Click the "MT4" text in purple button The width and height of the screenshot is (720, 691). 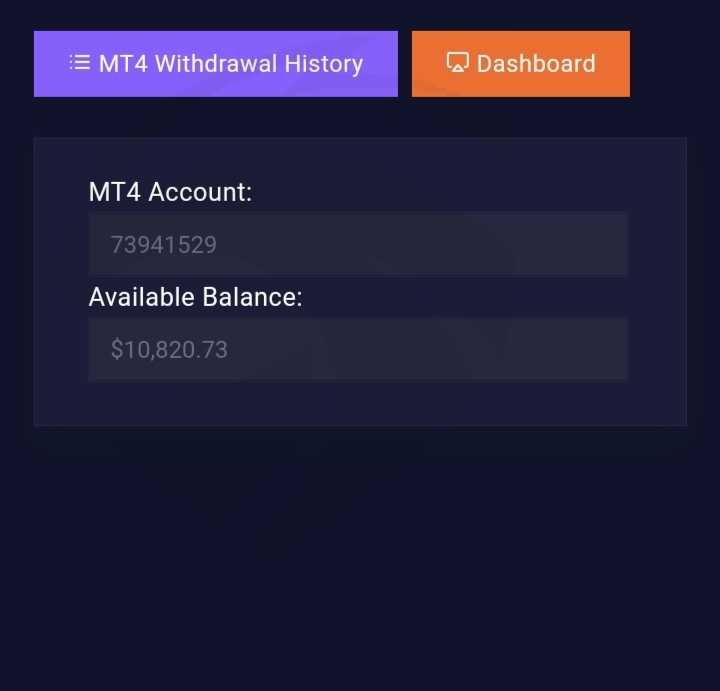click(123, 63)
